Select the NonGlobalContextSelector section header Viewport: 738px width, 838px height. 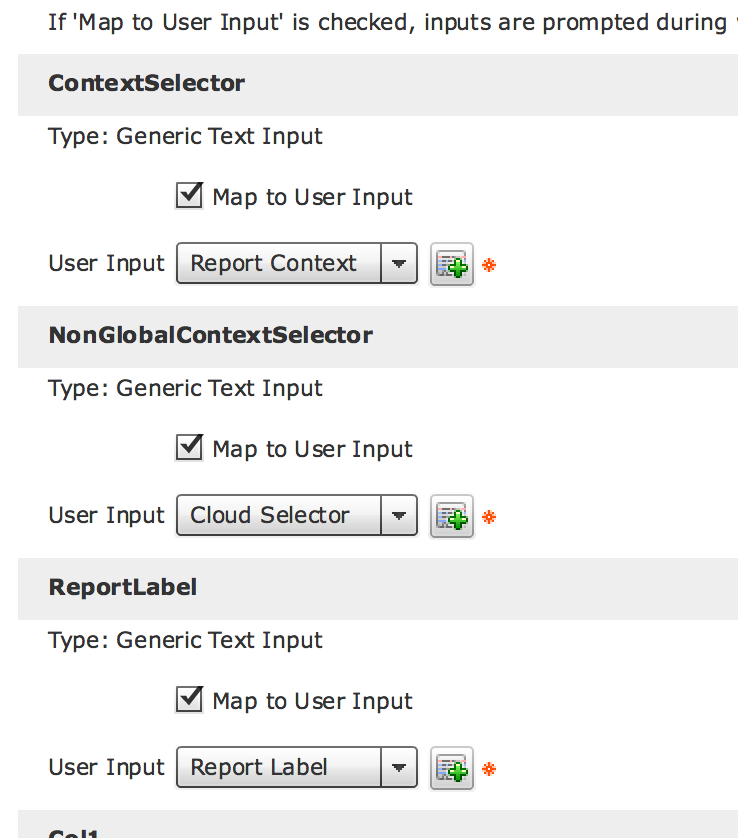378,337
